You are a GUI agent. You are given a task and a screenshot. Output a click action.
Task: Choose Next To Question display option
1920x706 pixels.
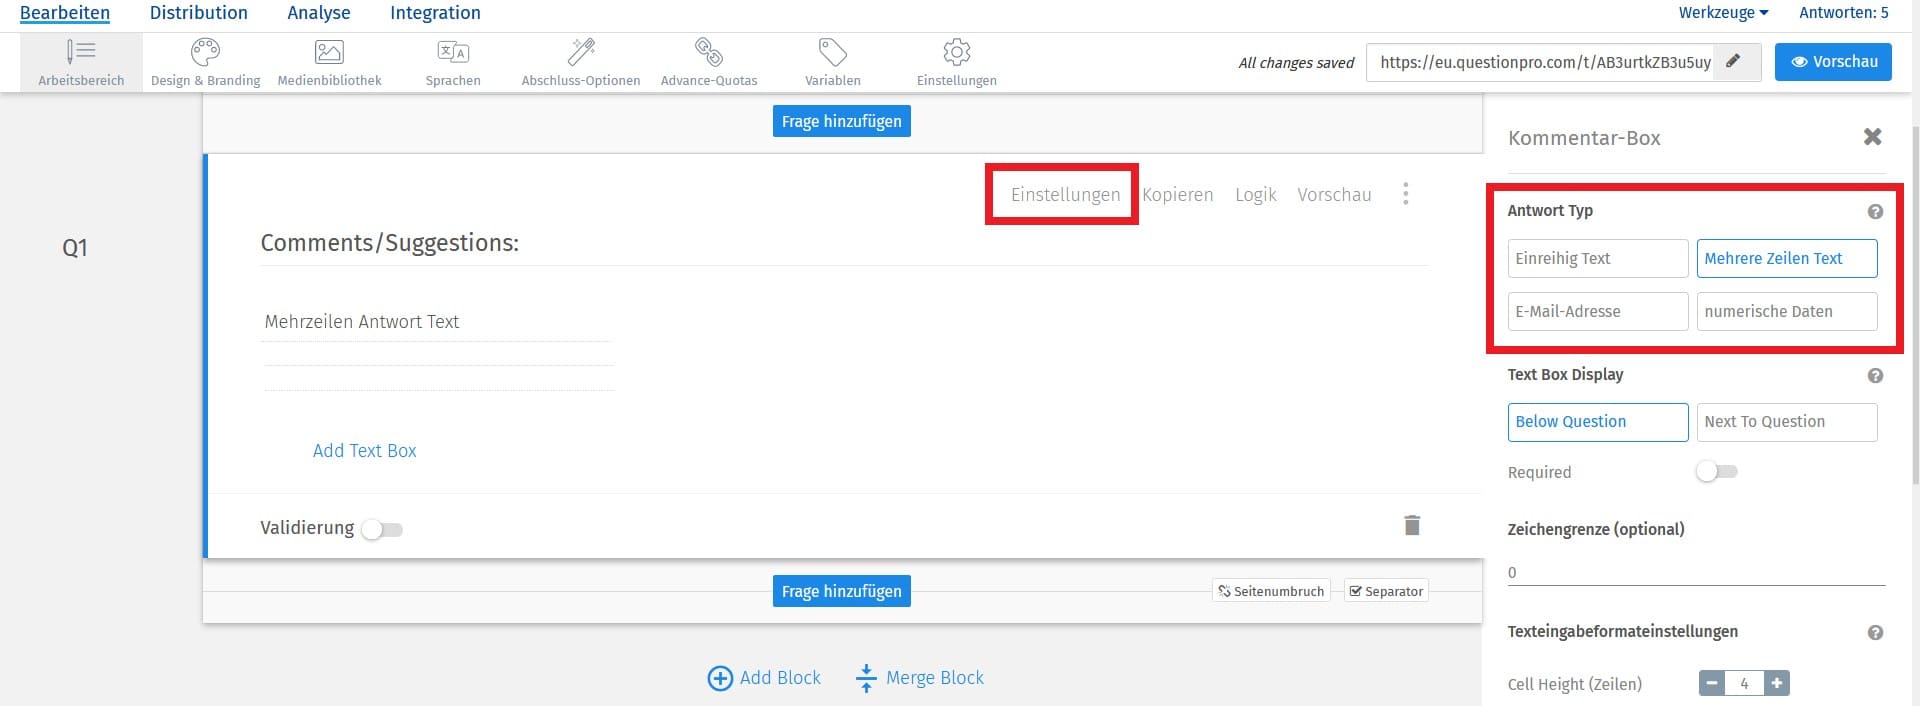click(x=1787, y=422)
